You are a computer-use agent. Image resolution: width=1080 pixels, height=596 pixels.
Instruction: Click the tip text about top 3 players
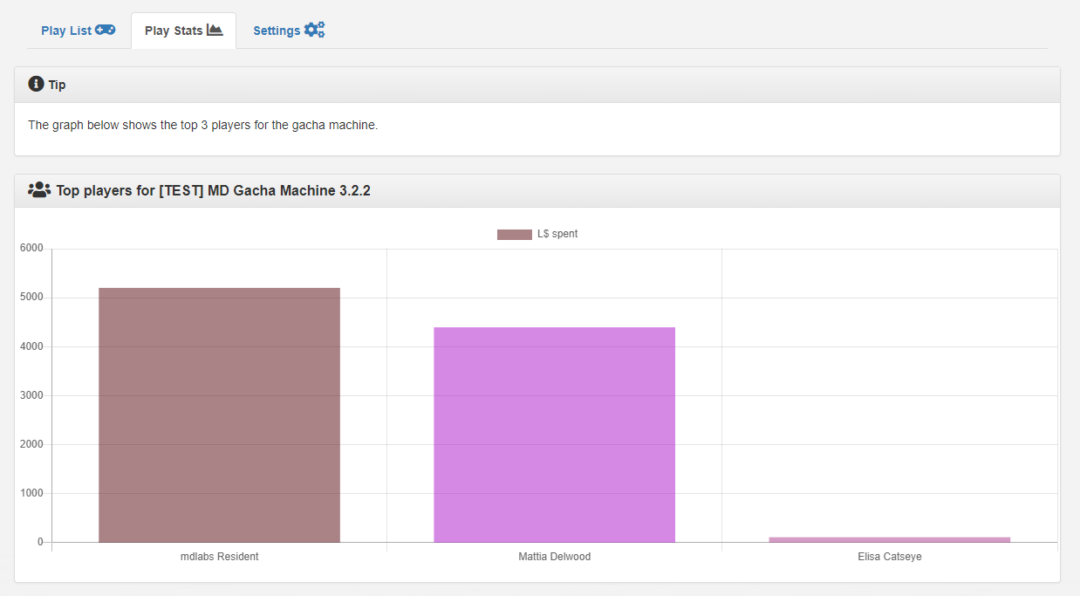(x=203, y=125)
